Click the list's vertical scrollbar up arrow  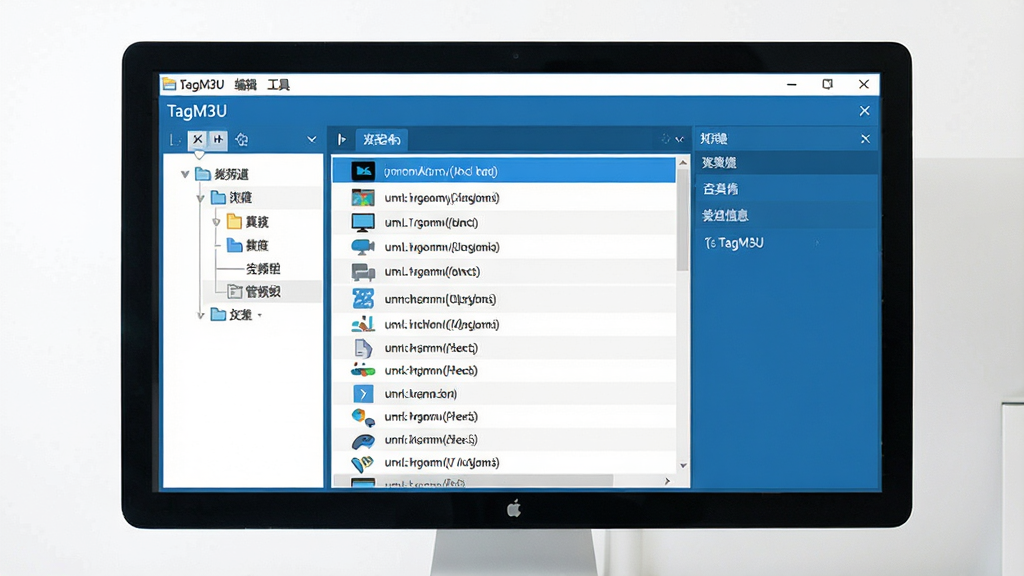pyautogui.click(x=683, y=162)
